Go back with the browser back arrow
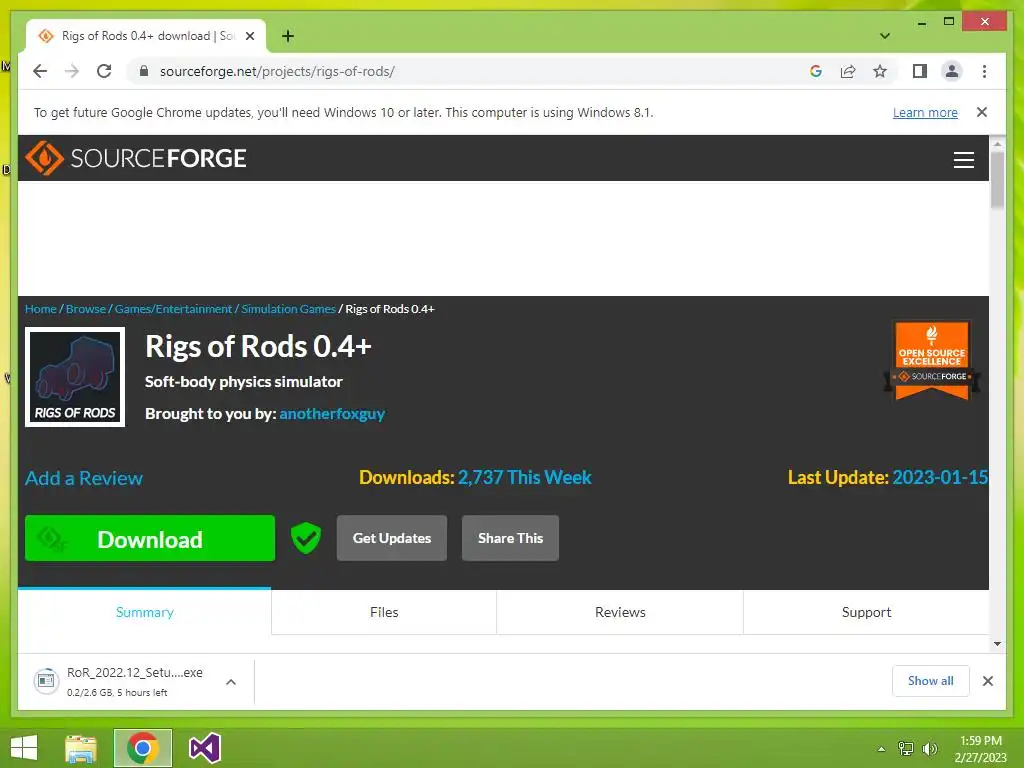 [40, 71]
